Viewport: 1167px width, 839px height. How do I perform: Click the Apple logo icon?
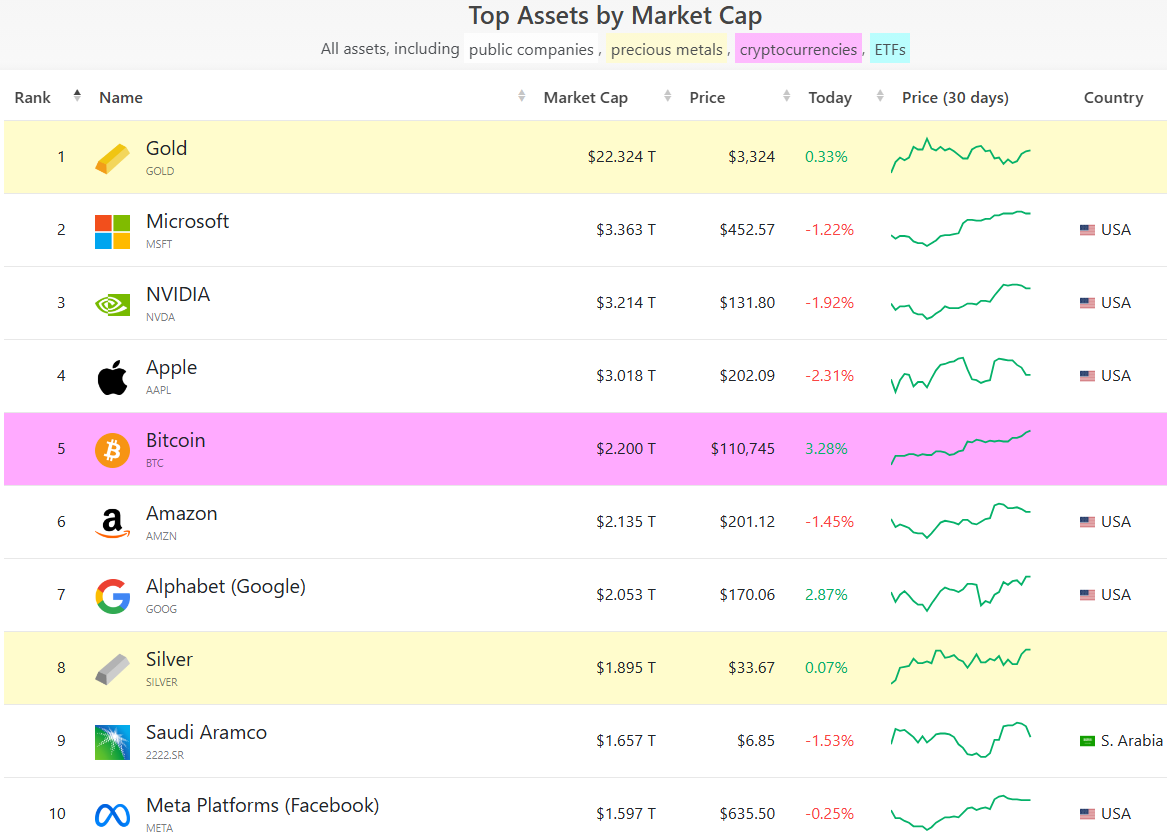(112, 378)
